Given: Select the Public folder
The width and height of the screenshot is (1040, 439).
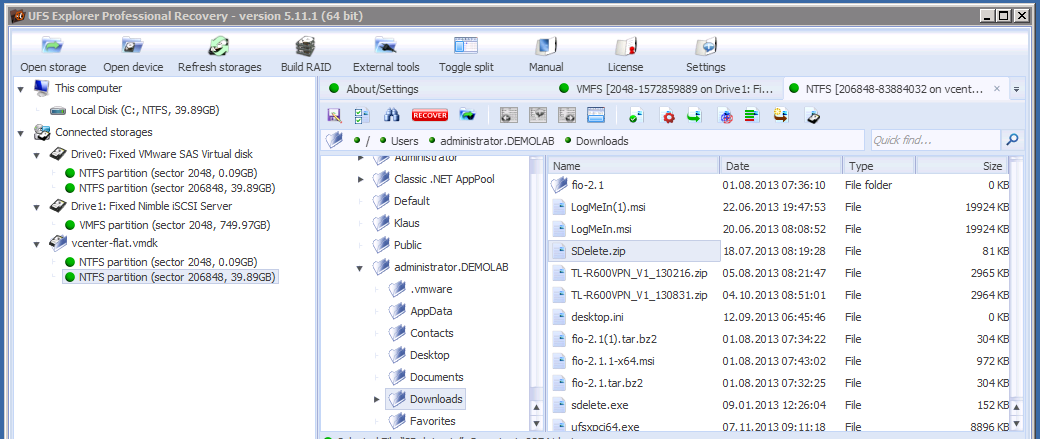Looking at the screenshot, I should [x=408, y=245].
